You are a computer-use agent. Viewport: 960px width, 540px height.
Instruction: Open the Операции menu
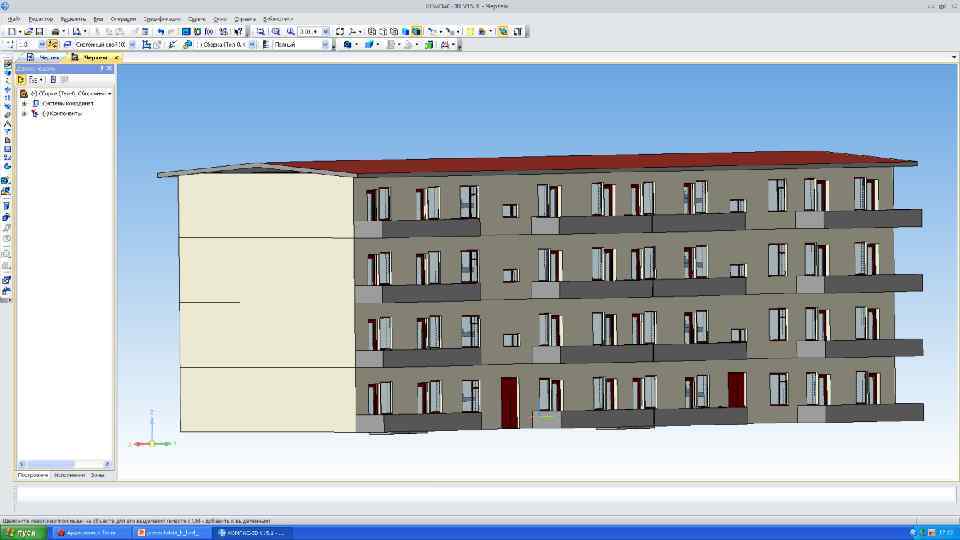pos(123,19)
